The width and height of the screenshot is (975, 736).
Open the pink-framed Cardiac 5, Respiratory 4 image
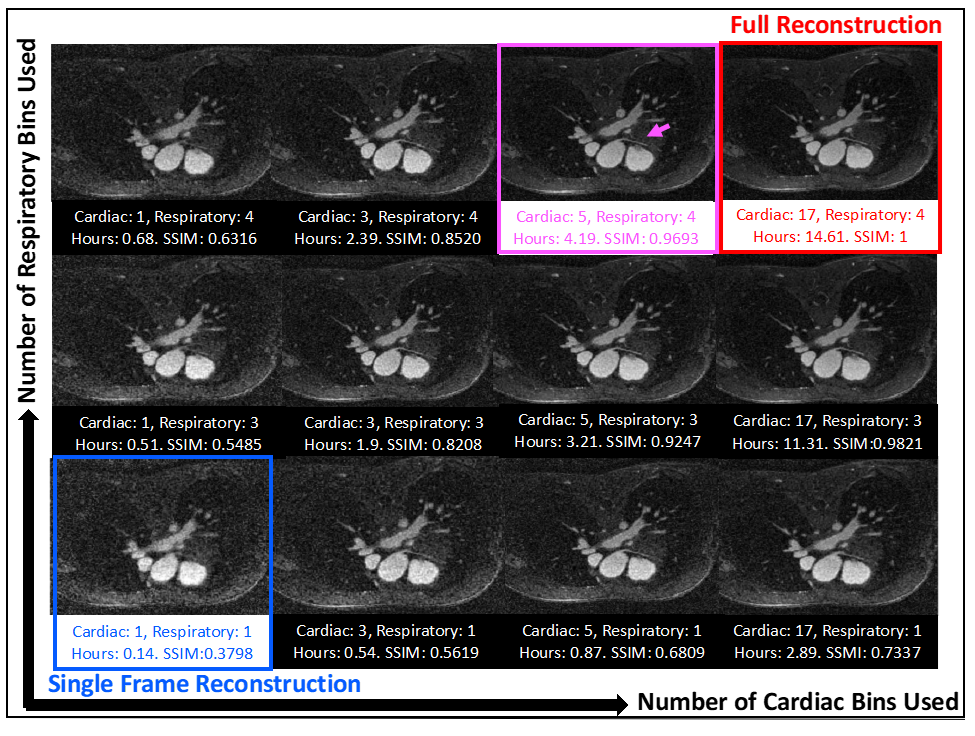point(607,124)
